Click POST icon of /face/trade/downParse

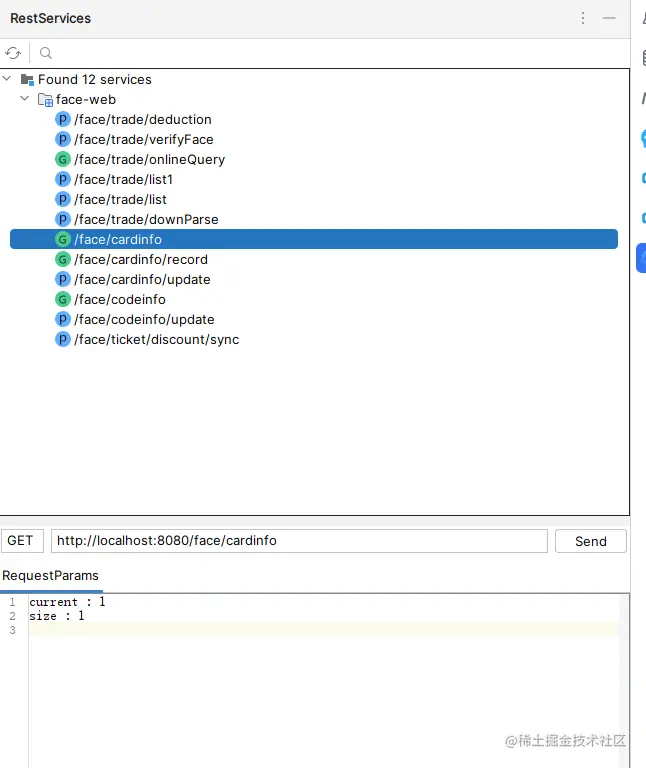[62, 219]
